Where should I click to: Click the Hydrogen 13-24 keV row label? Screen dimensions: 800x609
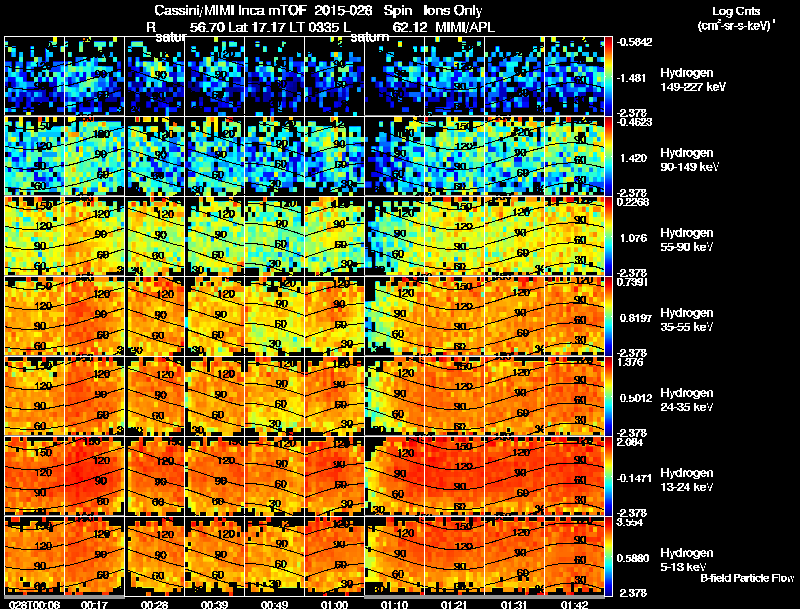click(x=687, y=480)
